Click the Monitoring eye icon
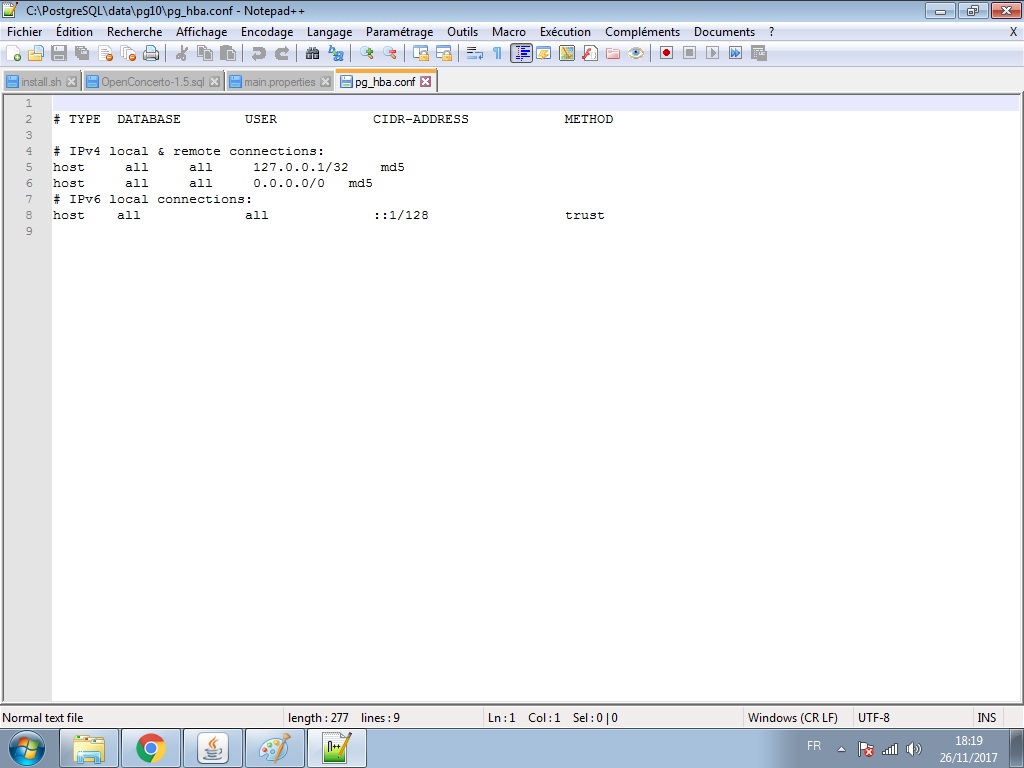This screenshot has width=1024, height=768. (636, 53)
